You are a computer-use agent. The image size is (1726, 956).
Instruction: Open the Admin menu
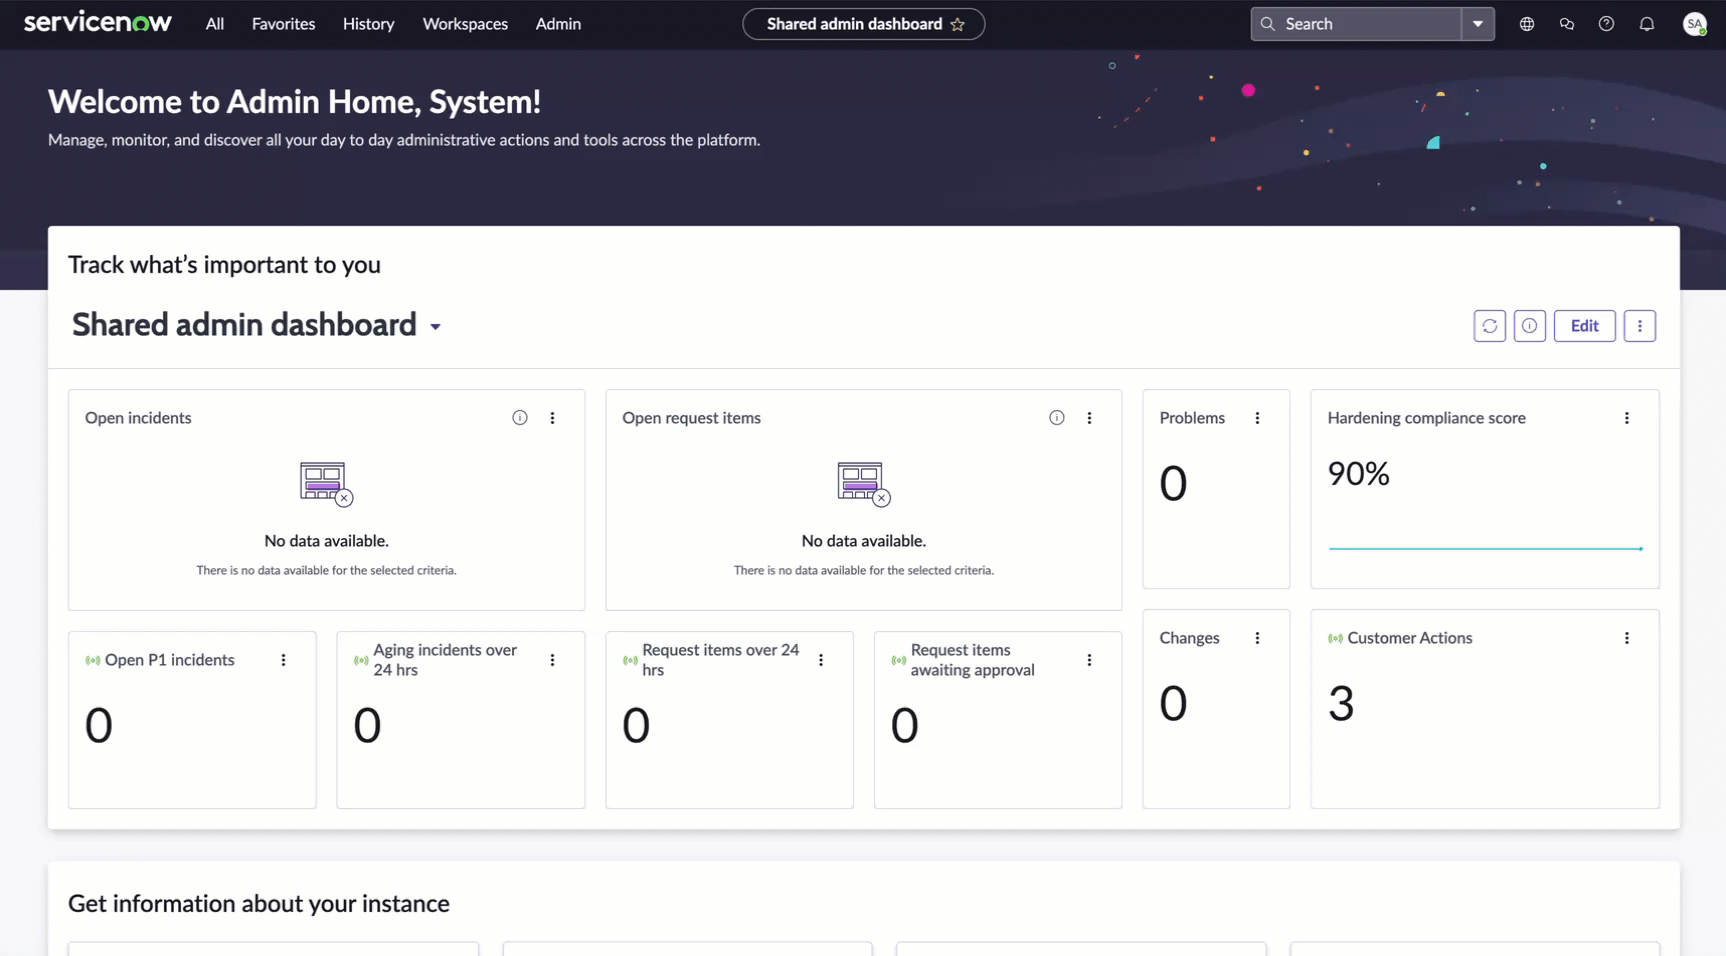point(558,24)
